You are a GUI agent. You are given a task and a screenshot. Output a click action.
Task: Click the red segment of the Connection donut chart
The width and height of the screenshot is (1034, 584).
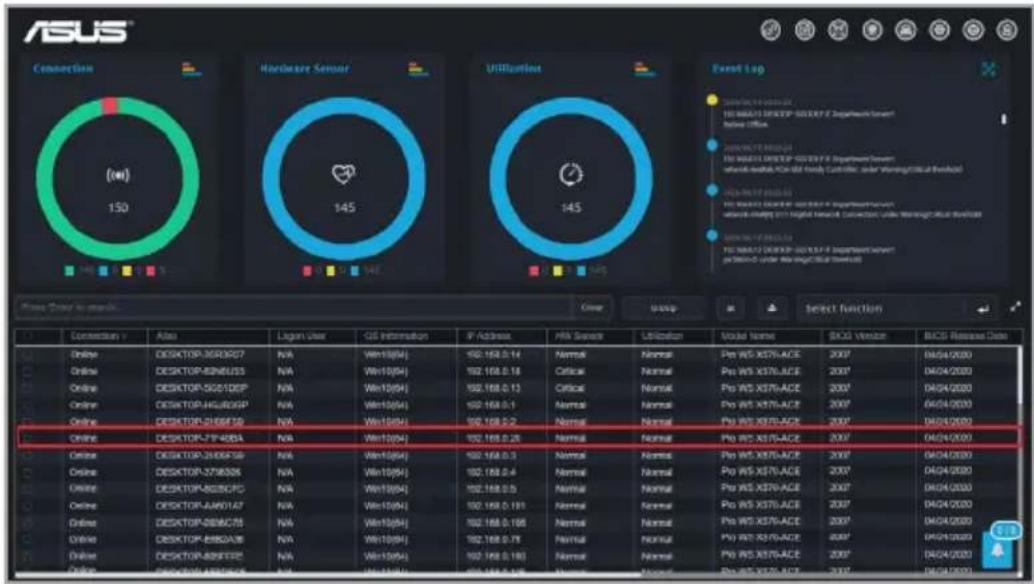point(110,105)
